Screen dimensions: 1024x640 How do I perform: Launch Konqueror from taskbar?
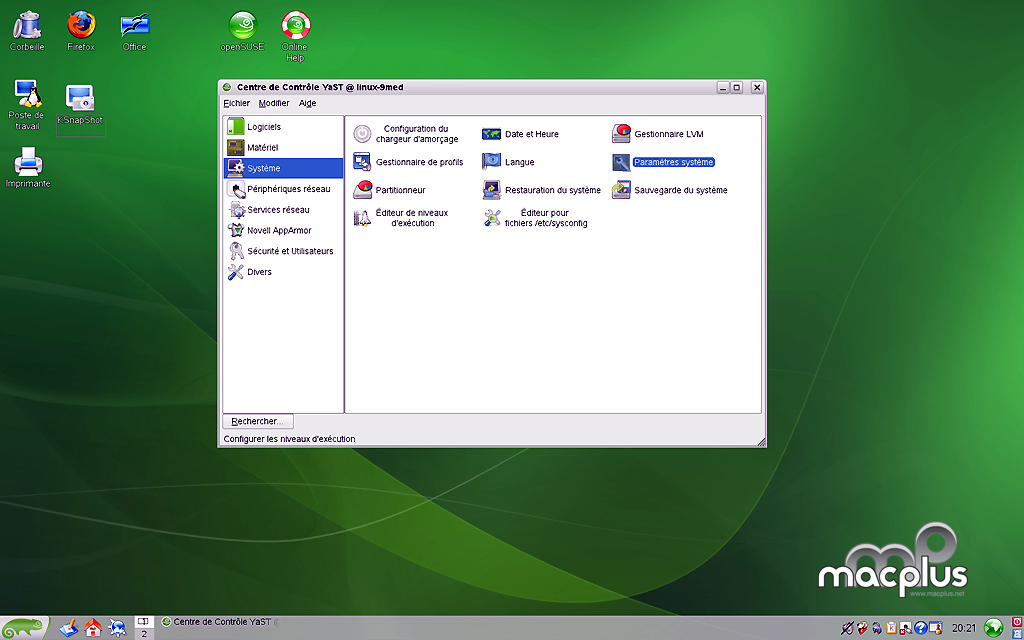pos(118,628)
